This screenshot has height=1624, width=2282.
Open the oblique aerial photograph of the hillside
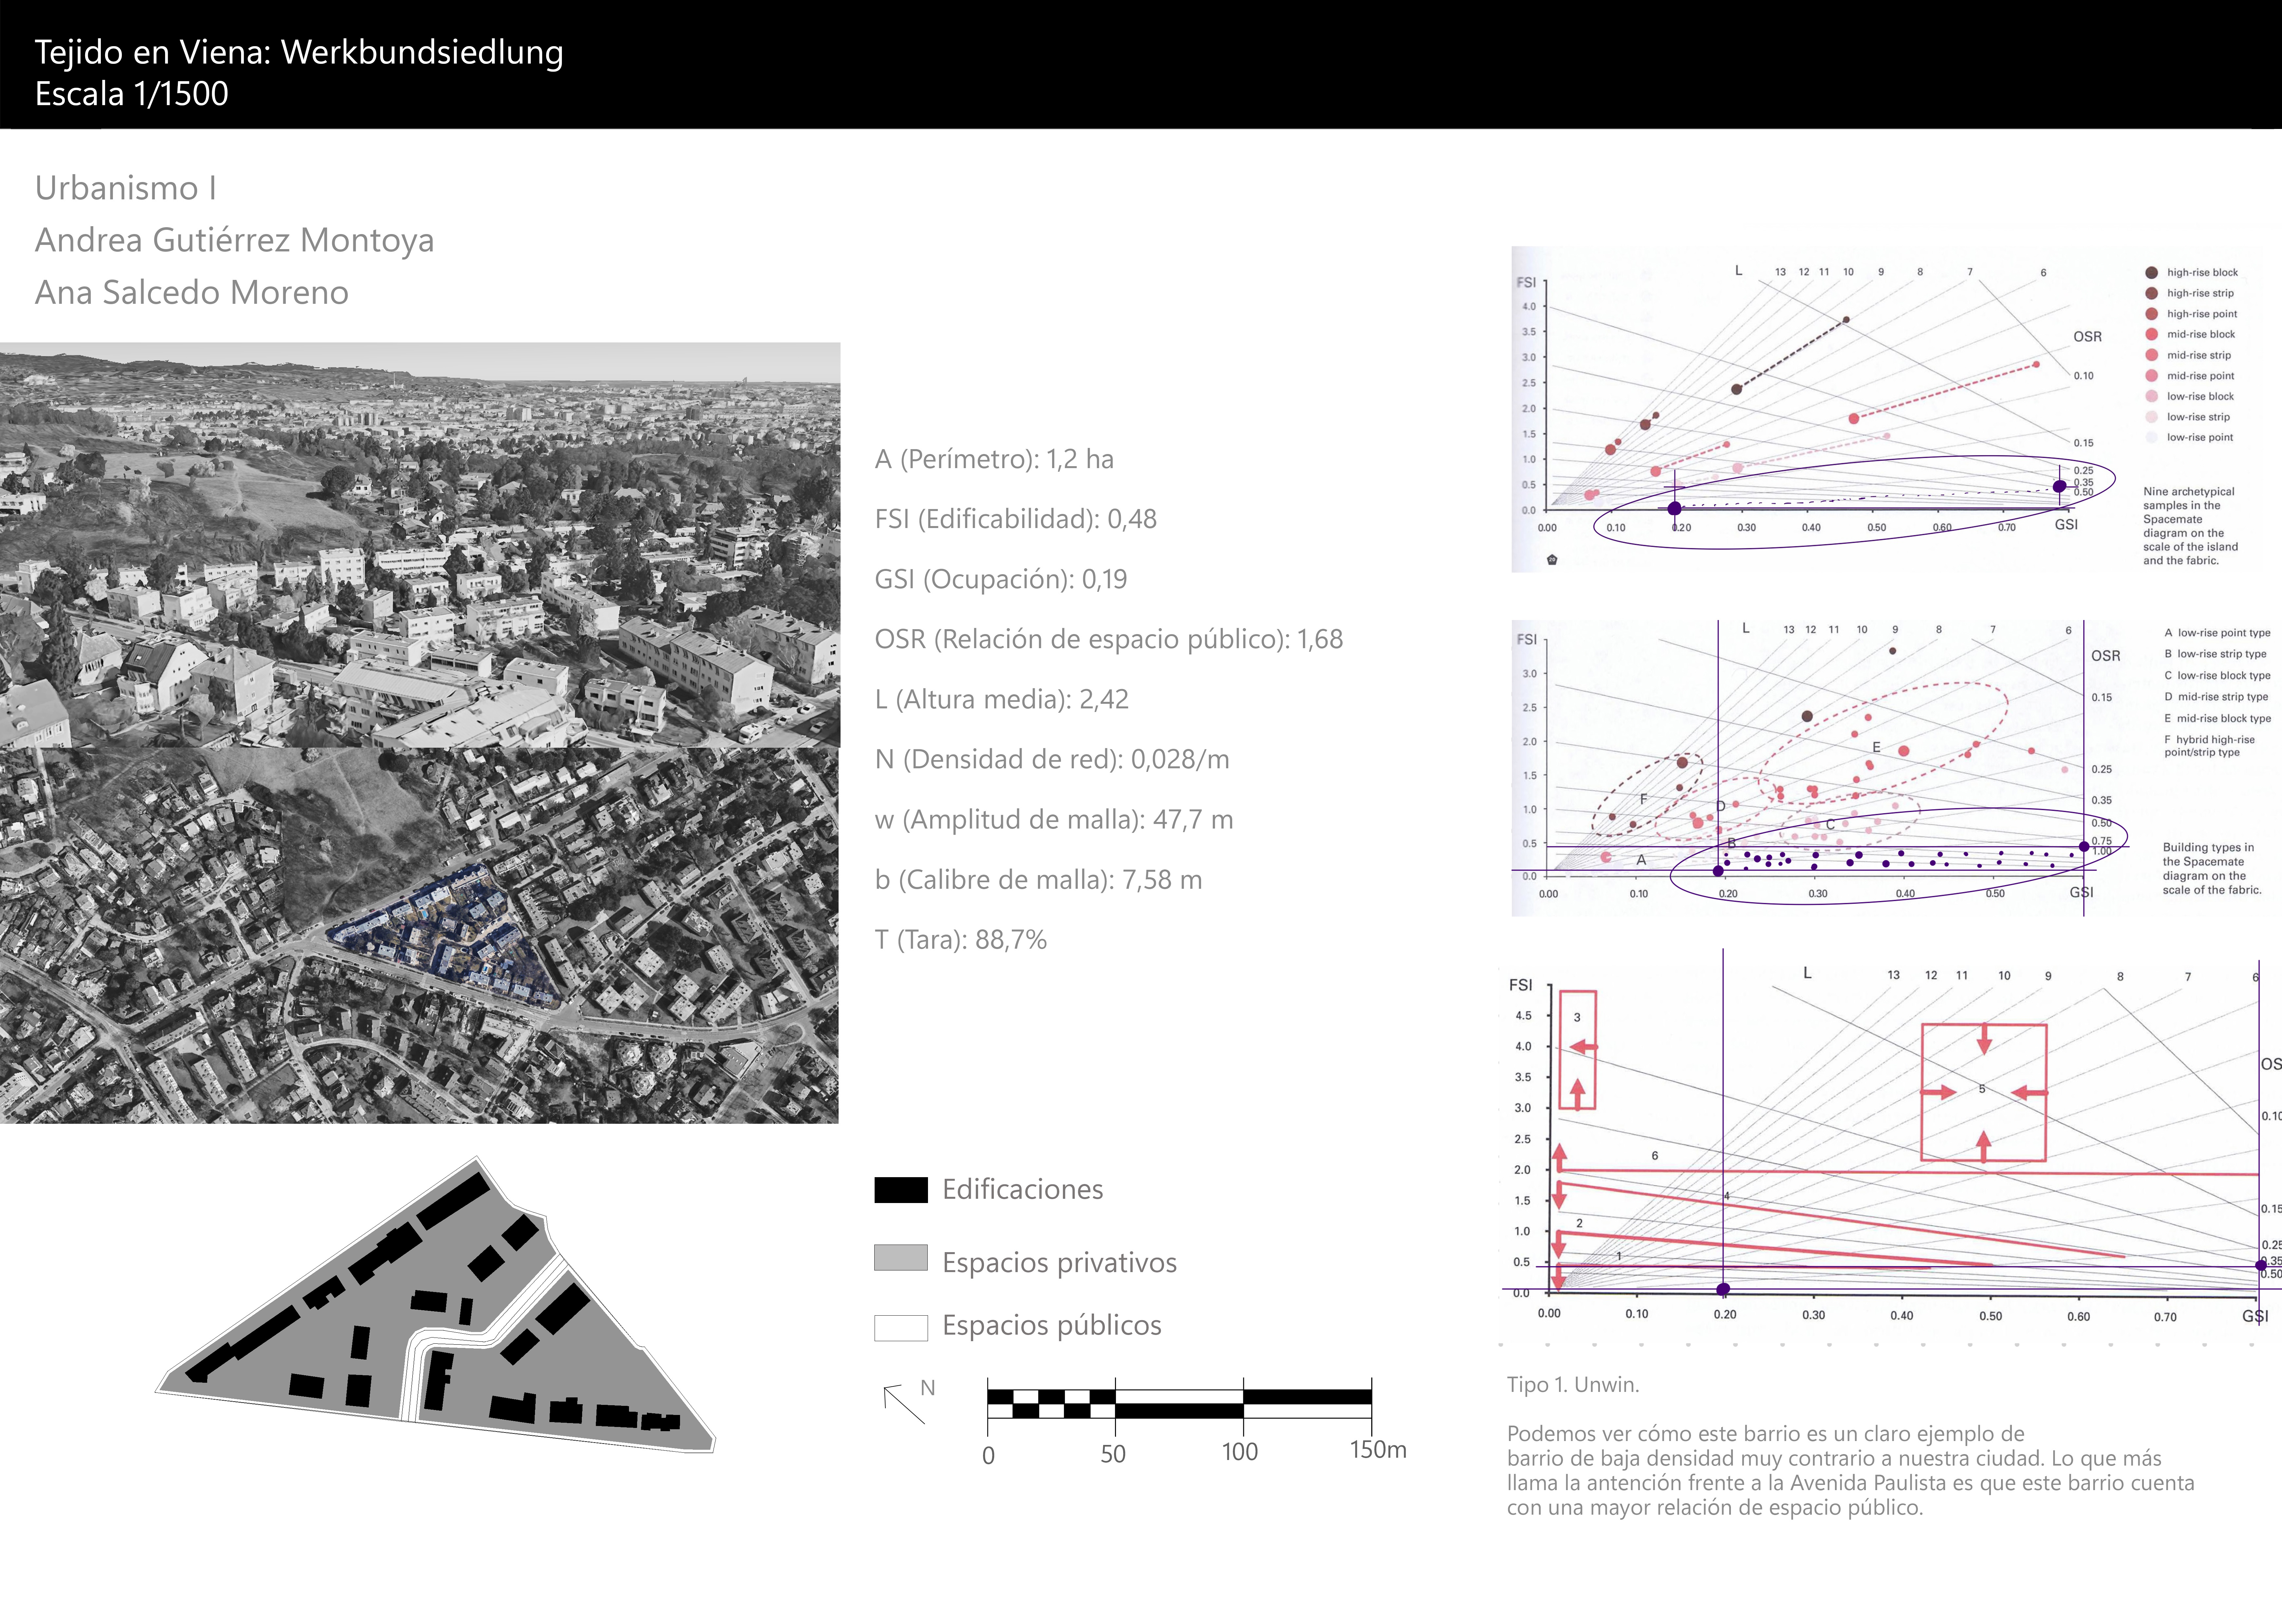coord(420,545)
